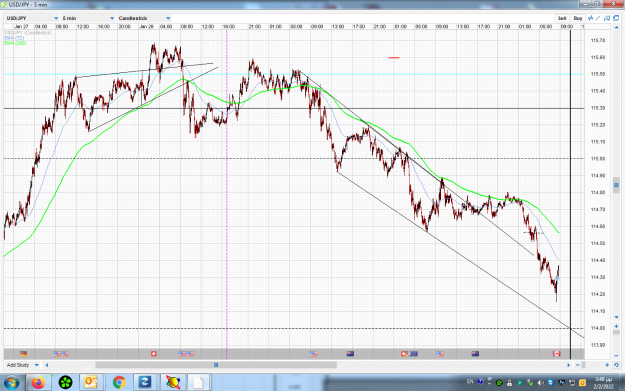Open the Windows Start button
Image resolution: width=625 pixels, height=391 pixels.
click(x=11, y=383)
